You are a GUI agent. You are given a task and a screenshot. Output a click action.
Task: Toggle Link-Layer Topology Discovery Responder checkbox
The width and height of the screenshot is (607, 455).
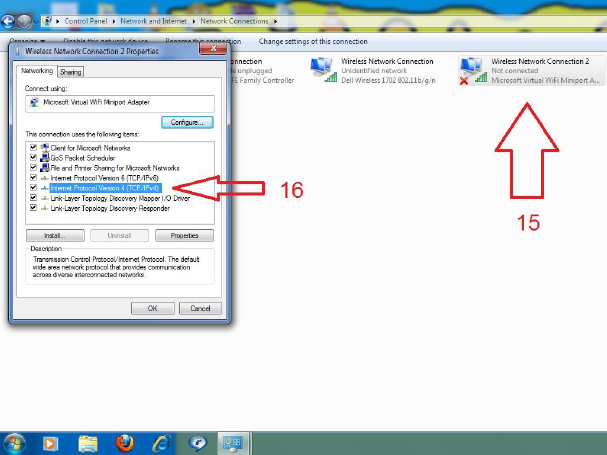33,208
